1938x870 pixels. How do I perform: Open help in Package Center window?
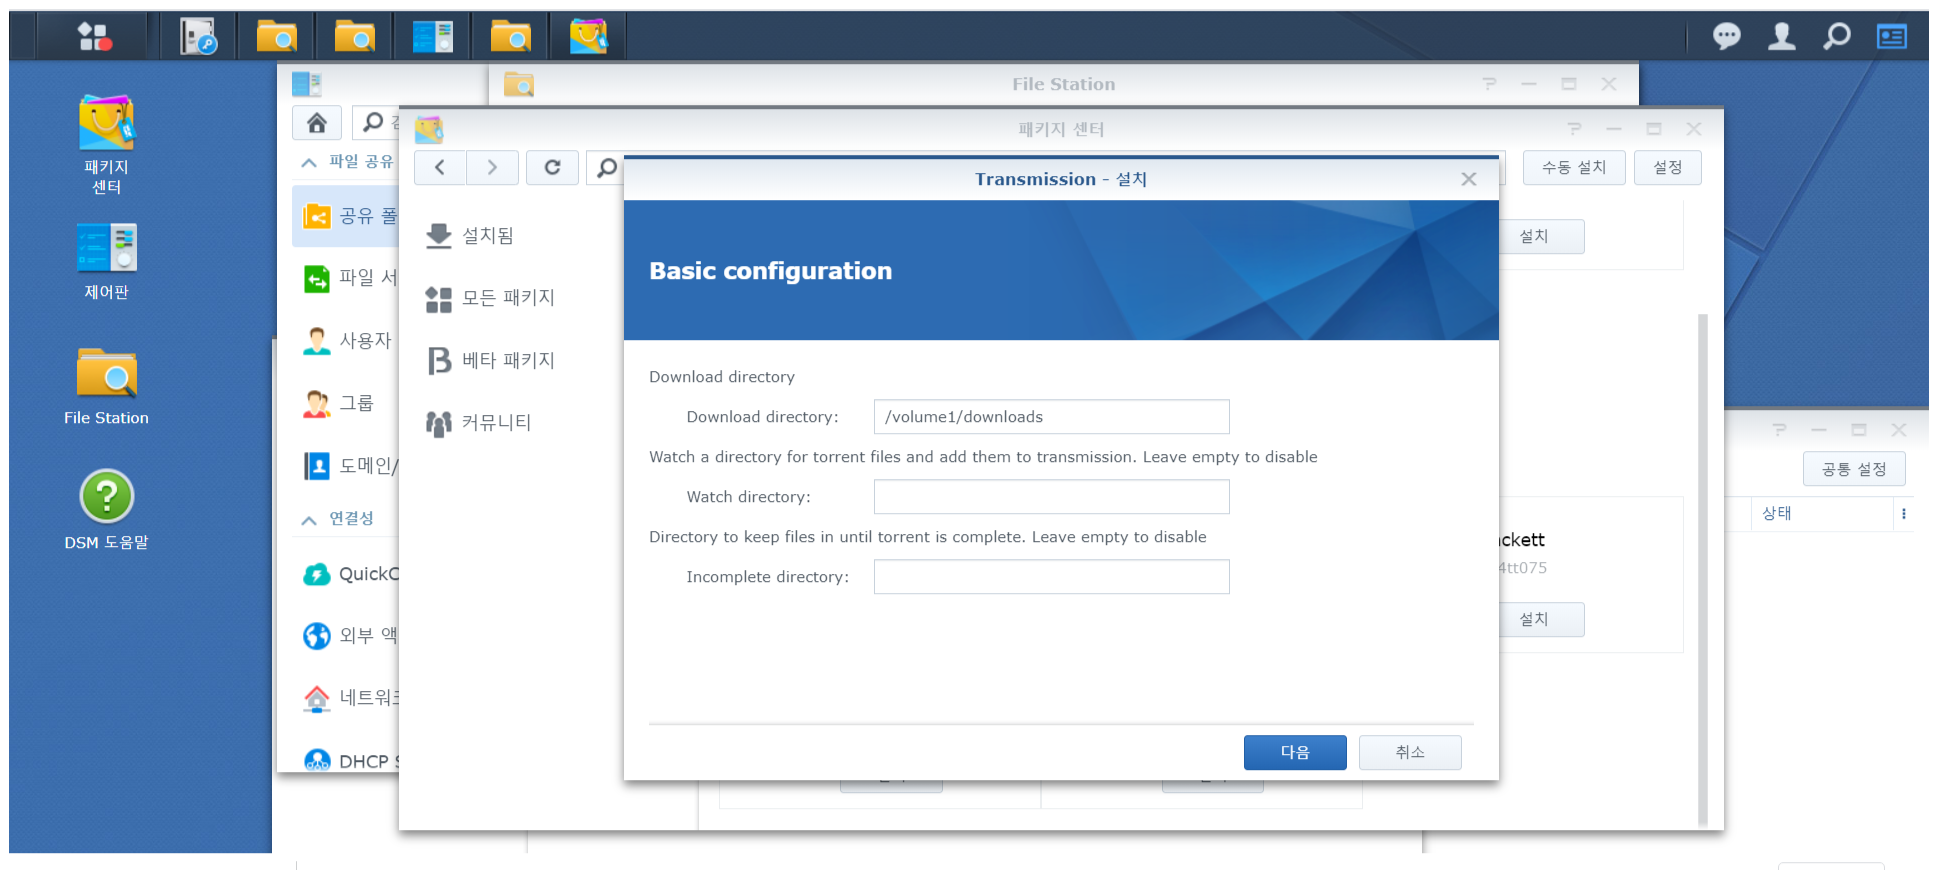1574,129
